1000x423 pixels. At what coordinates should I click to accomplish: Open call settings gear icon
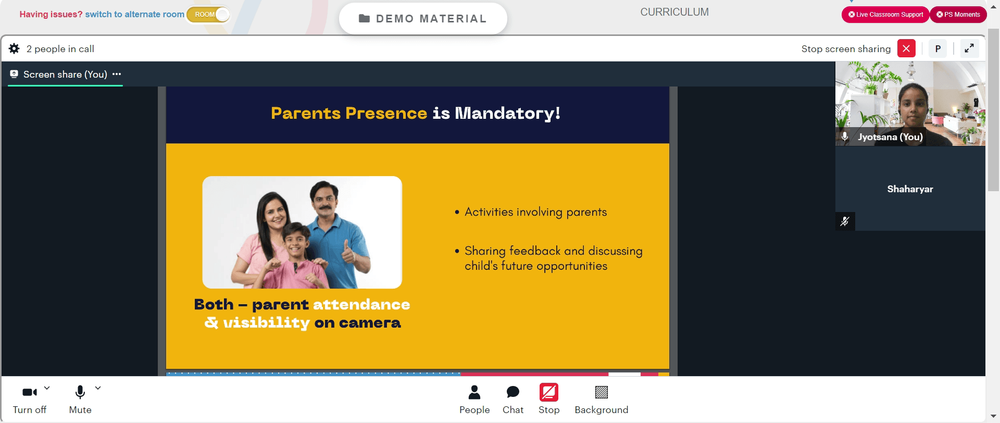click(14, 48)
